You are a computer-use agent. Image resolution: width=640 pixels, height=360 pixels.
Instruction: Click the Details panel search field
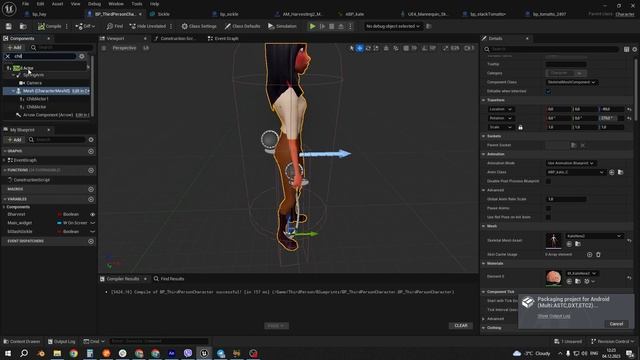pyautogui.click(x=551, y=49)
